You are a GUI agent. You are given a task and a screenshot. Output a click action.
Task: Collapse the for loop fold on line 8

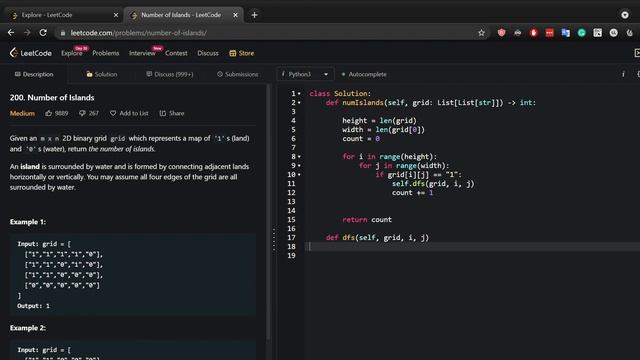pyautogui.click(x=299, y=157)
